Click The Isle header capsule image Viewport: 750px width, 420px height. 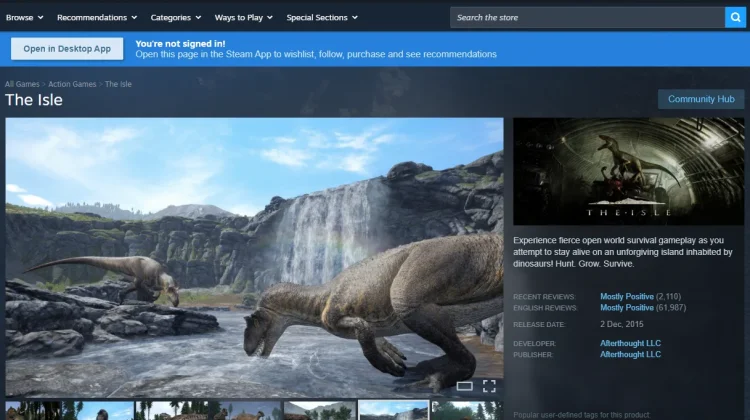pyautogui.click(x=629, y=172)
